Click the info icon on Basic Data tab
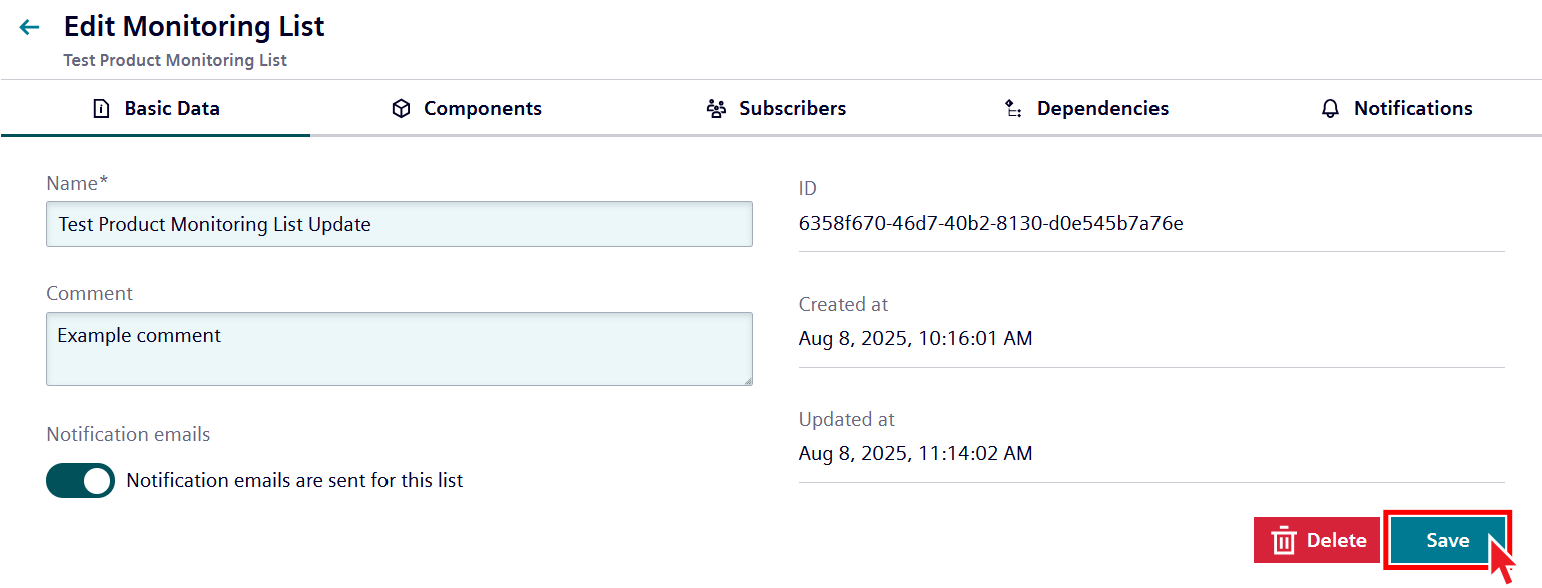 [x=101, y=109]
